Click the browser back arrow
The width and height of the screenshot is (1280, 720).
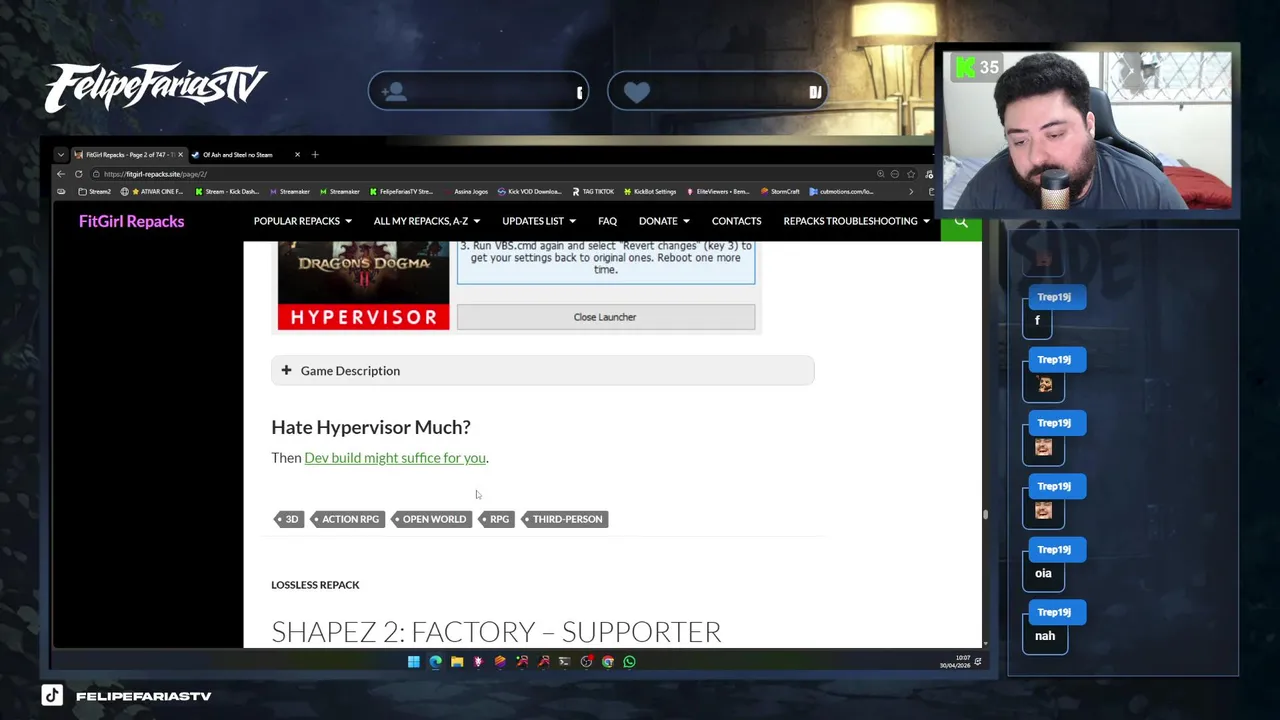61,174
